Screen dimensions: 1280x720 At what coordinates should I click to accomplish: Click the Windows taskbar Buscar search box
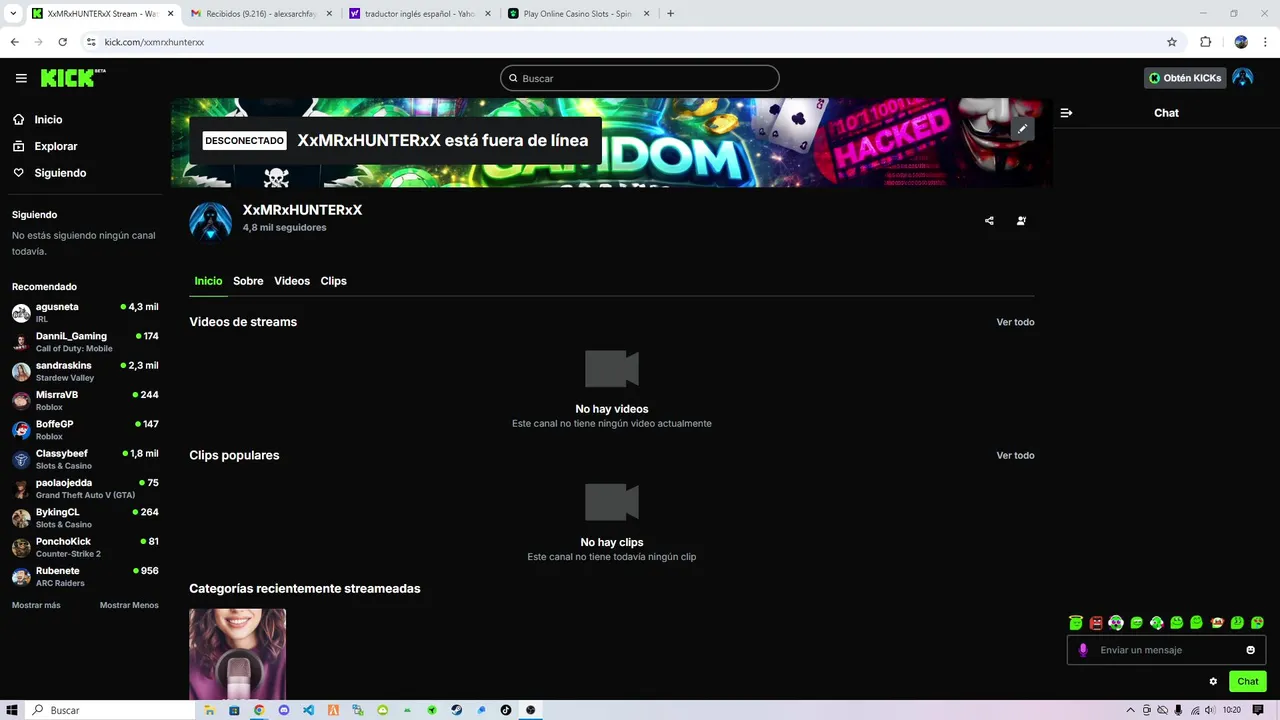[x=110, y=710]
